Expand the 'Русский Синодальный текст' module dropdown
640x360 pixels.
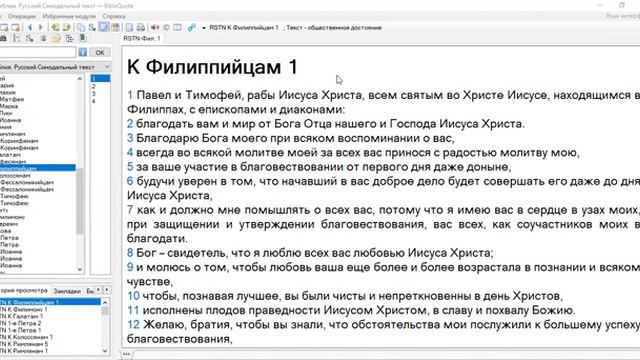click(x=107, y=67)
